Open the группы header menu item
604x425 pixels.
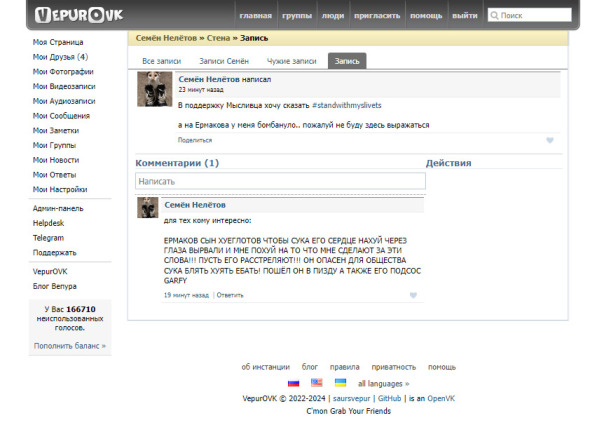[297, 16]
